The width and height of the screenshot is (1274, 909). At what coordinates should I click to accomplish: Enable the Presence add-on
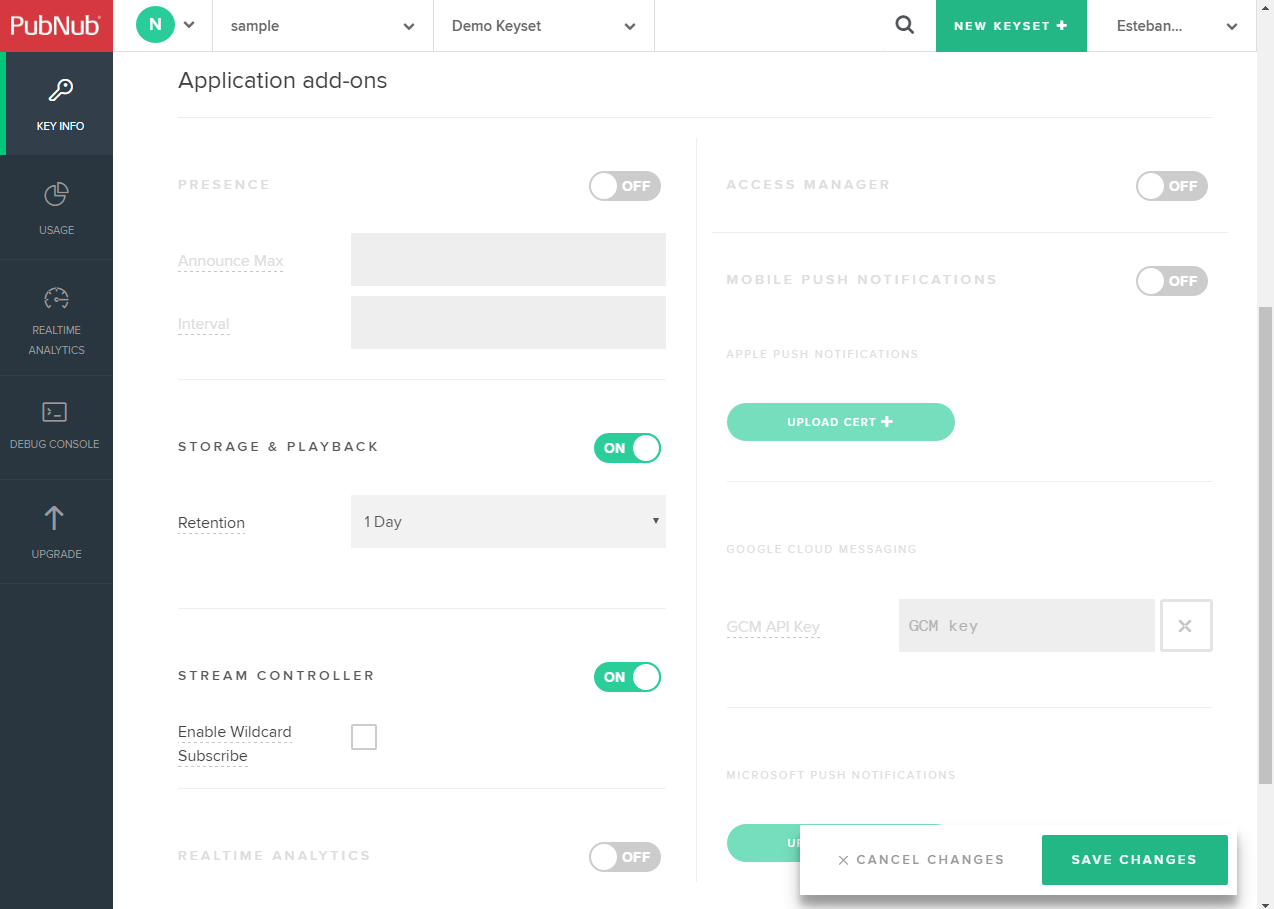click(x=624, y=186)
